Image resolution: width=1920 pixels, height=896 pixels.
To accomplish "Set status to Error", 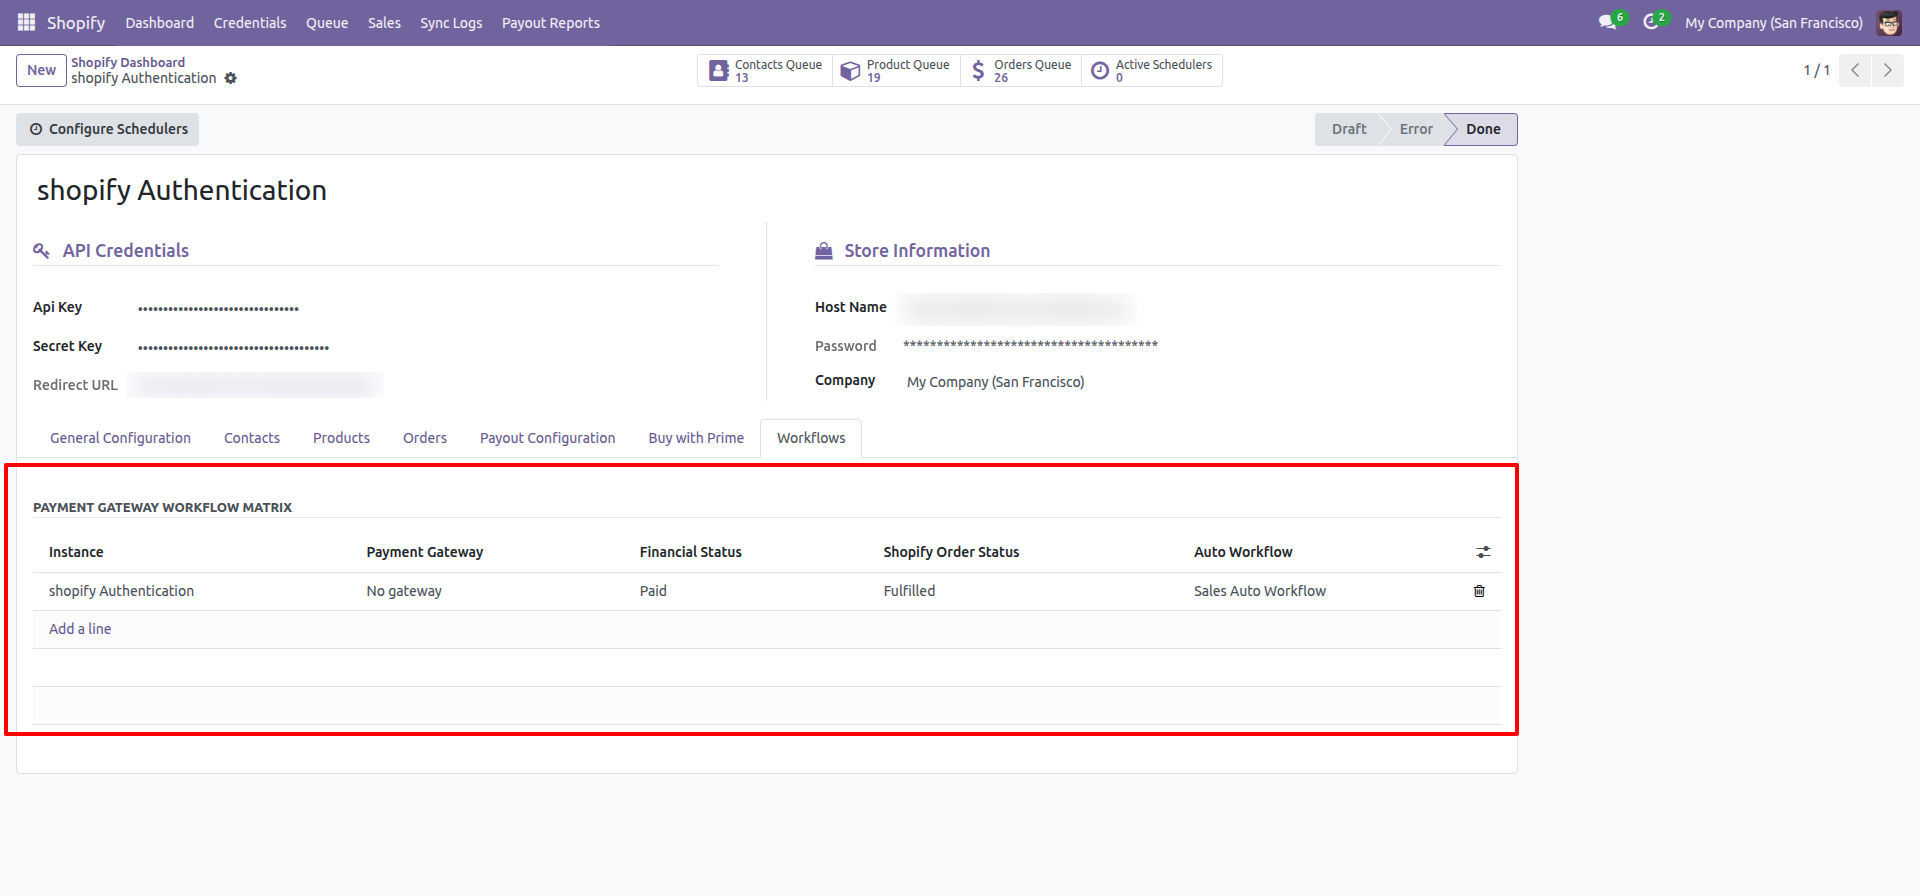I will [1416, 129].
